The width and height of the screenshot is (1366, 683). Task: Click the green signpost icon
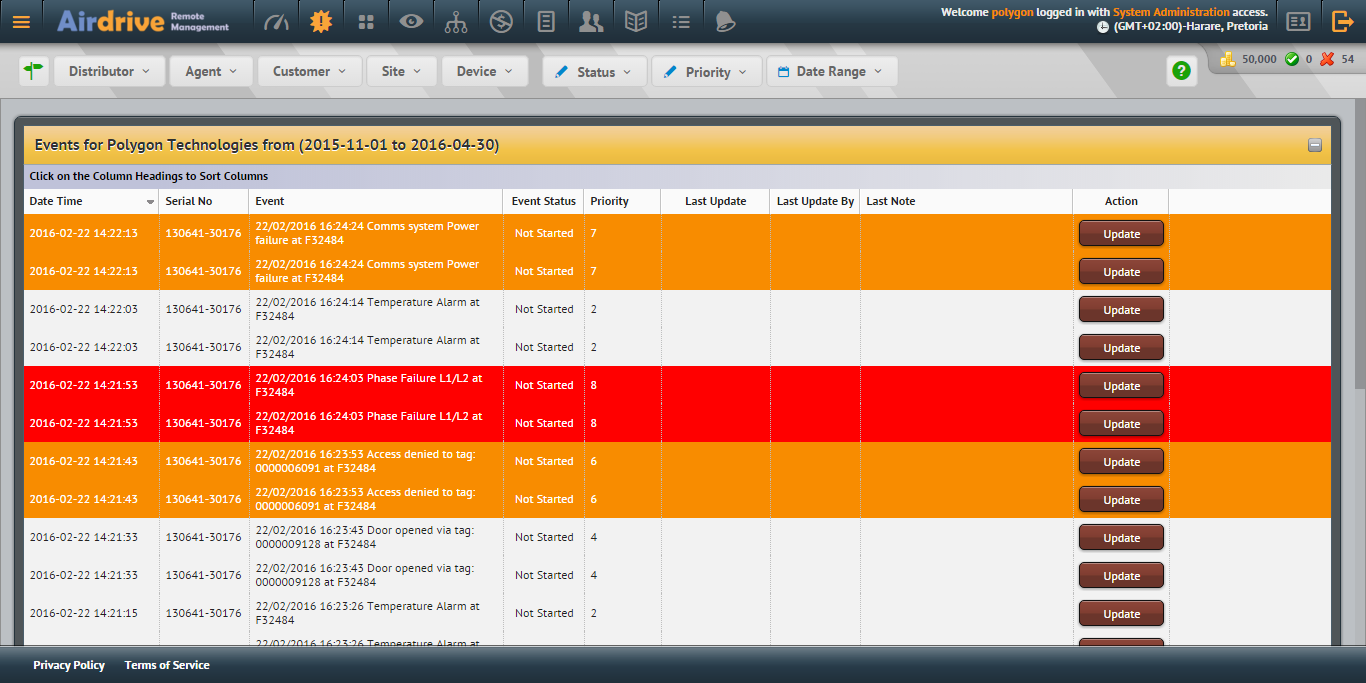click(x=34, y=71)
